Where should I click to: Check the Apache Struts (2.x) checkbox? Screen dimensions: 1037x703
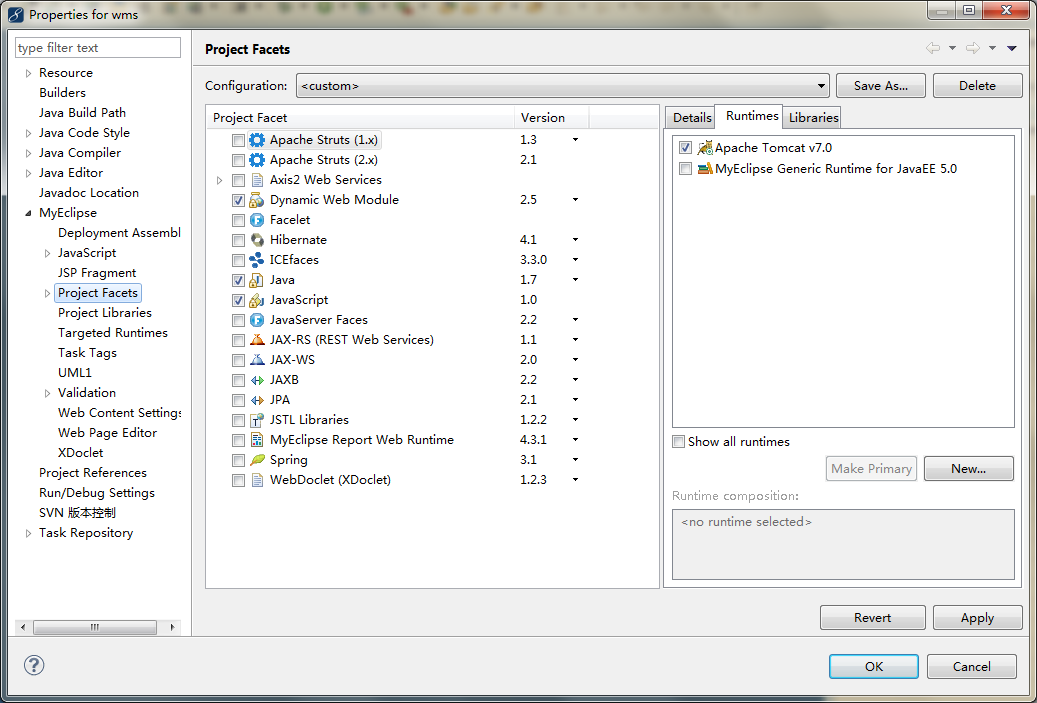(238, 160)
